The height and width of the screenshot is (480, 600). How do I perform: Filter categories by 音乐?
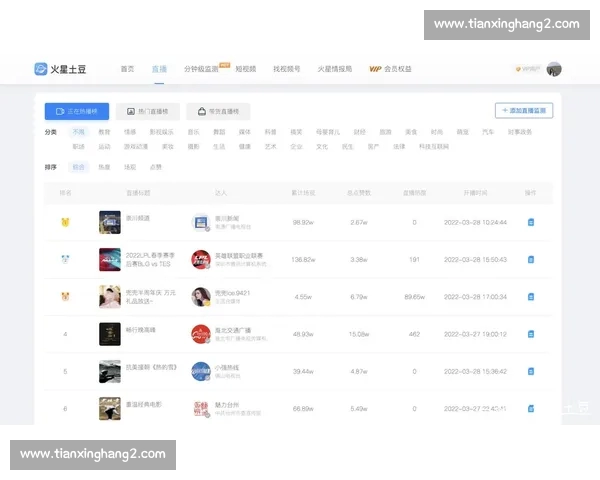coord(193,132)
